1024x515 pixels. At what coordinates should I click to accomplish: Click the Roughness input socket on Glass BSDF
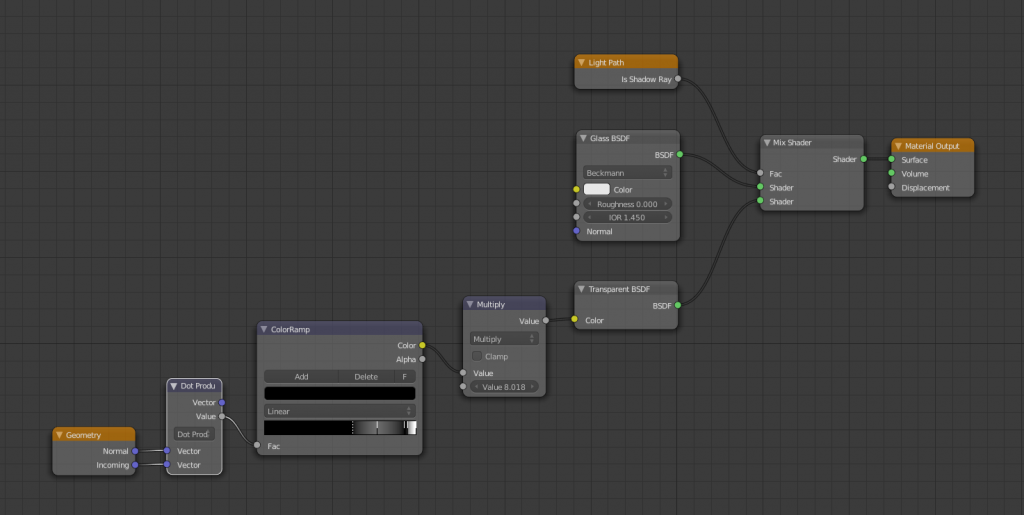point(576,204)
